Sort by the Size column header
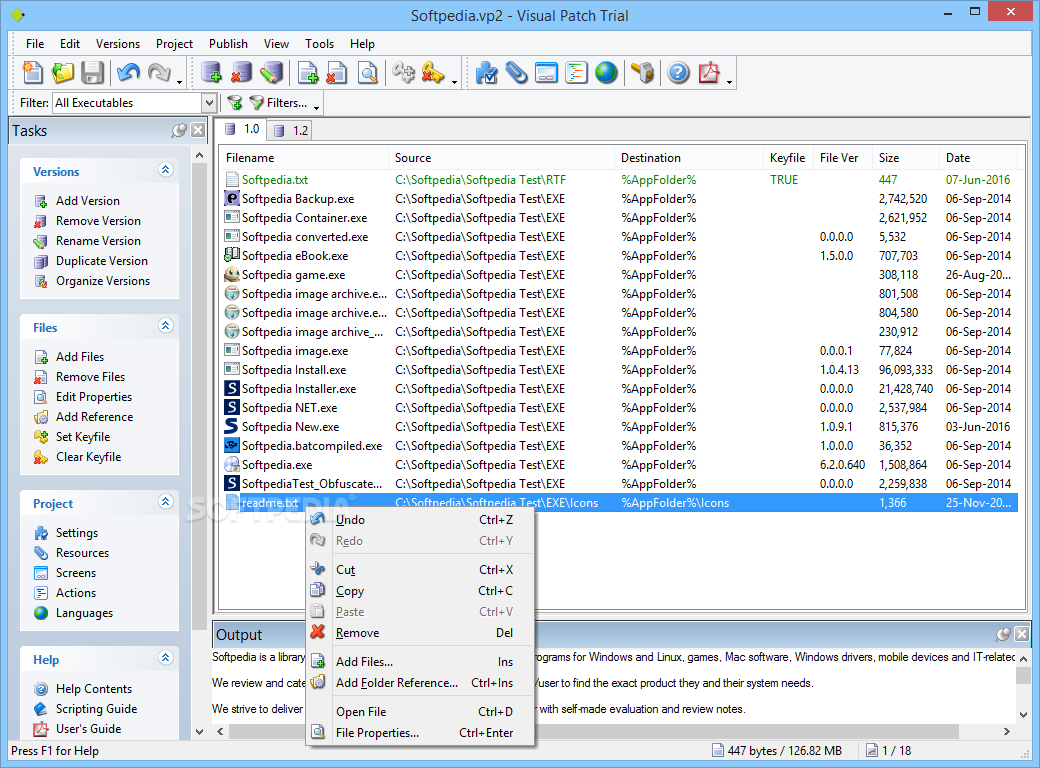The image size is (1040, 768). [905, 158]
